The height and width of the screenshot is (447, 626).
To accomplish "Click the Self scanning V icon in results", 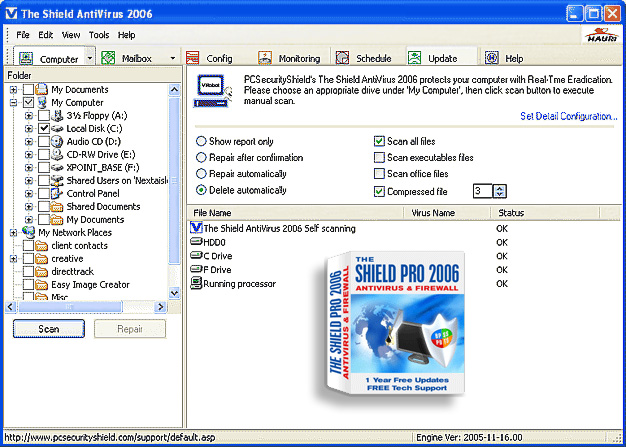I will [196, 228].
